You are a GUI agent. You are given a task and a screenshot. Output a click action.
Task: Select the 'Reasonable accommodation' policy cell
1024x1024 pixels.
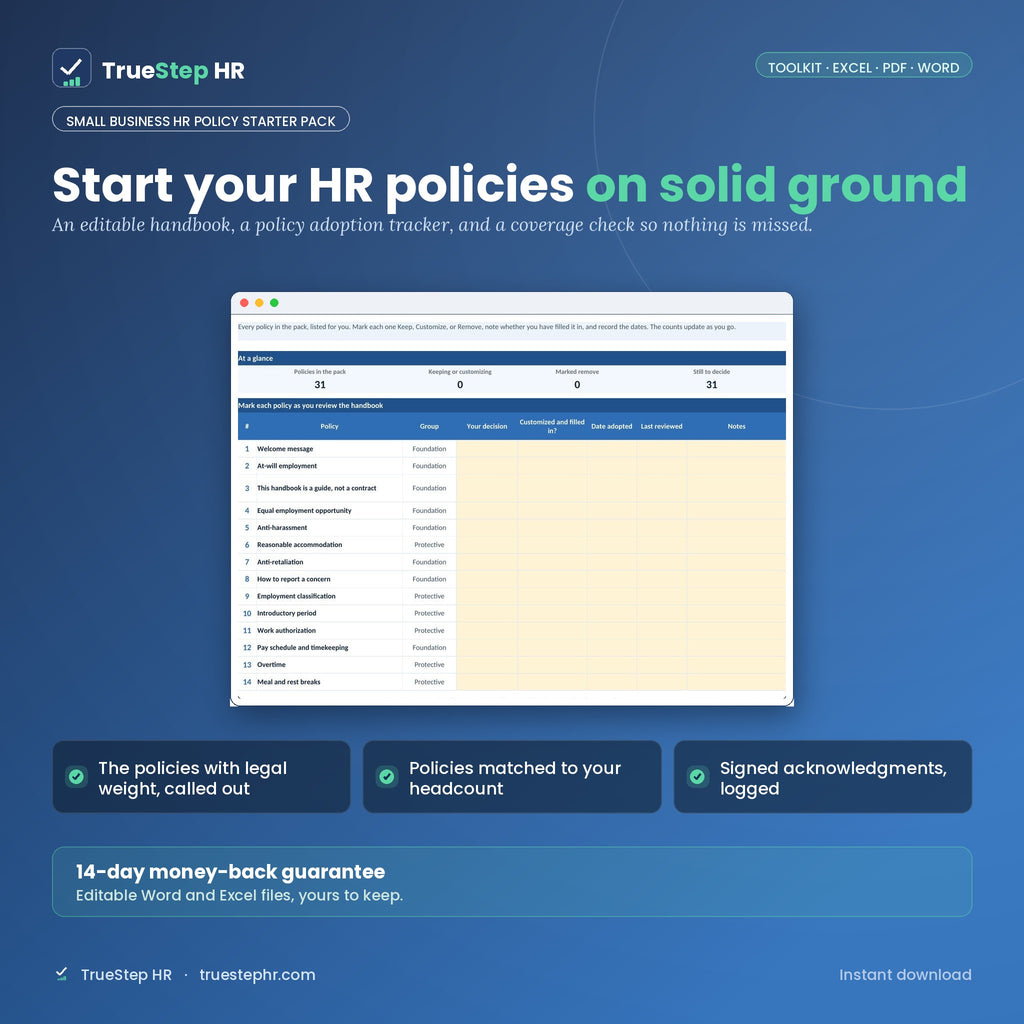329,545
